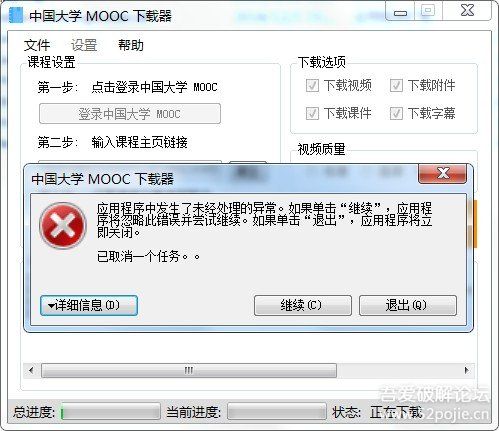Click the red error icon in dialog
This screenshot has height=431, width=499.
click(x=63, y=226)
